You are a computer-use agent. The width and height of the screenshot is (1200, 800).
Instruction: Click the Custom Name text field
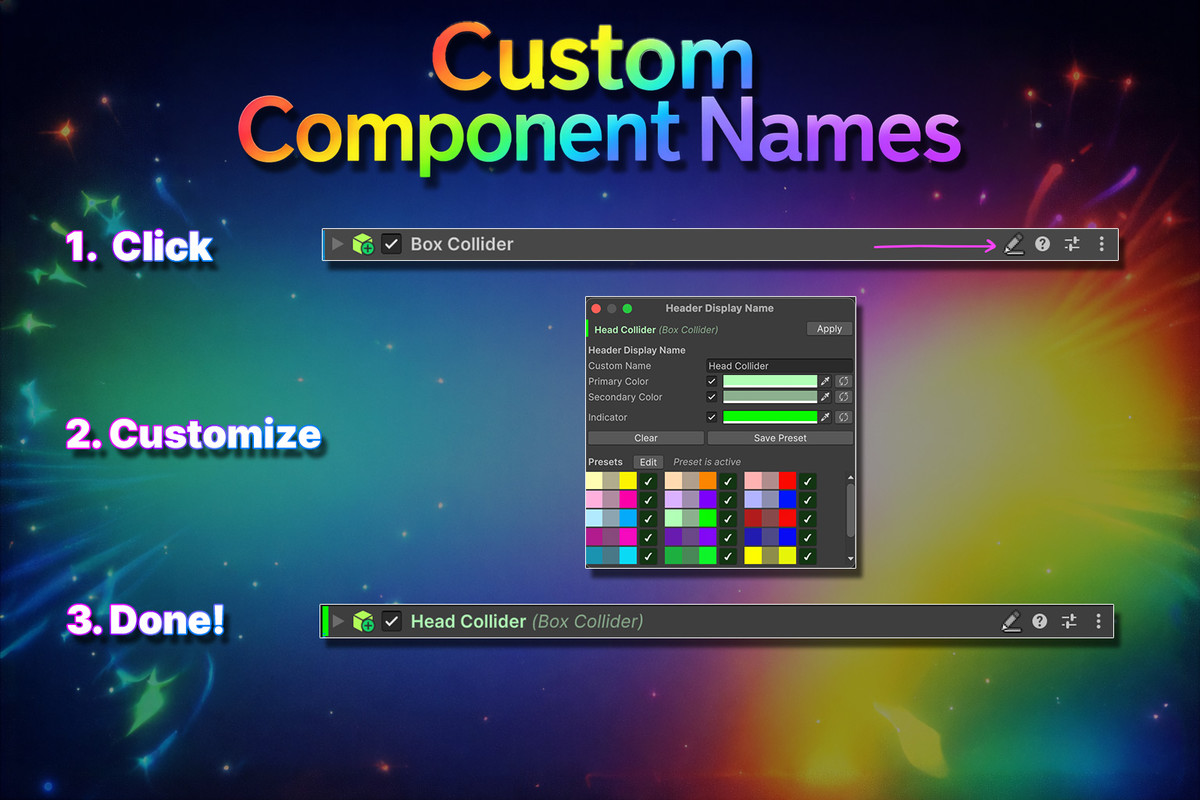780,366
